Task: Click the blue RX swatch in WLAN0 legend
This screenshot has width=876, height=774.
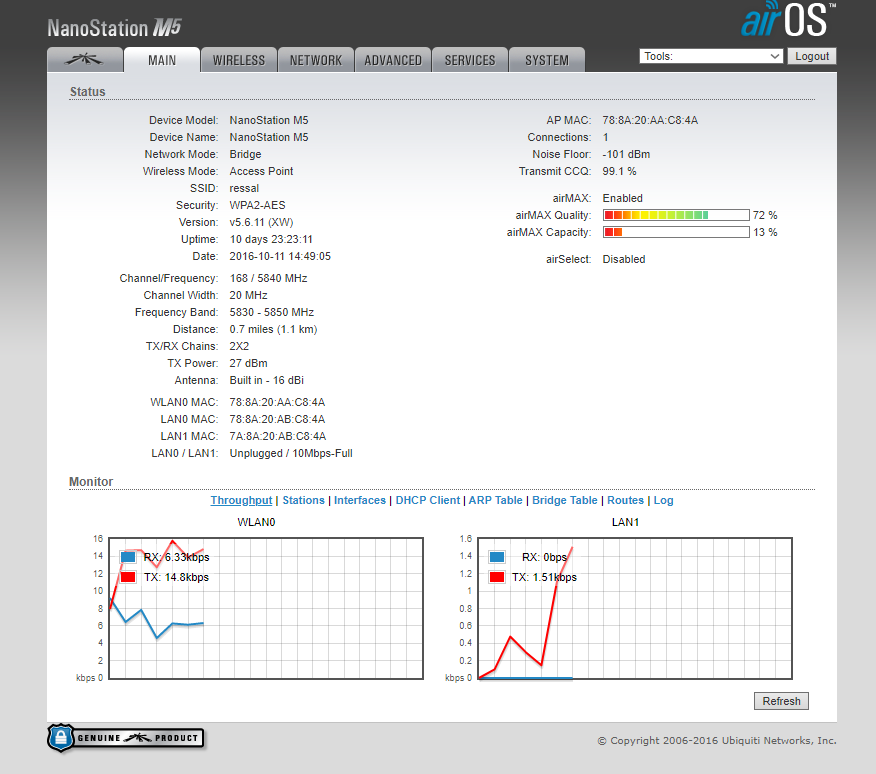Action: (x=128, y=557)
